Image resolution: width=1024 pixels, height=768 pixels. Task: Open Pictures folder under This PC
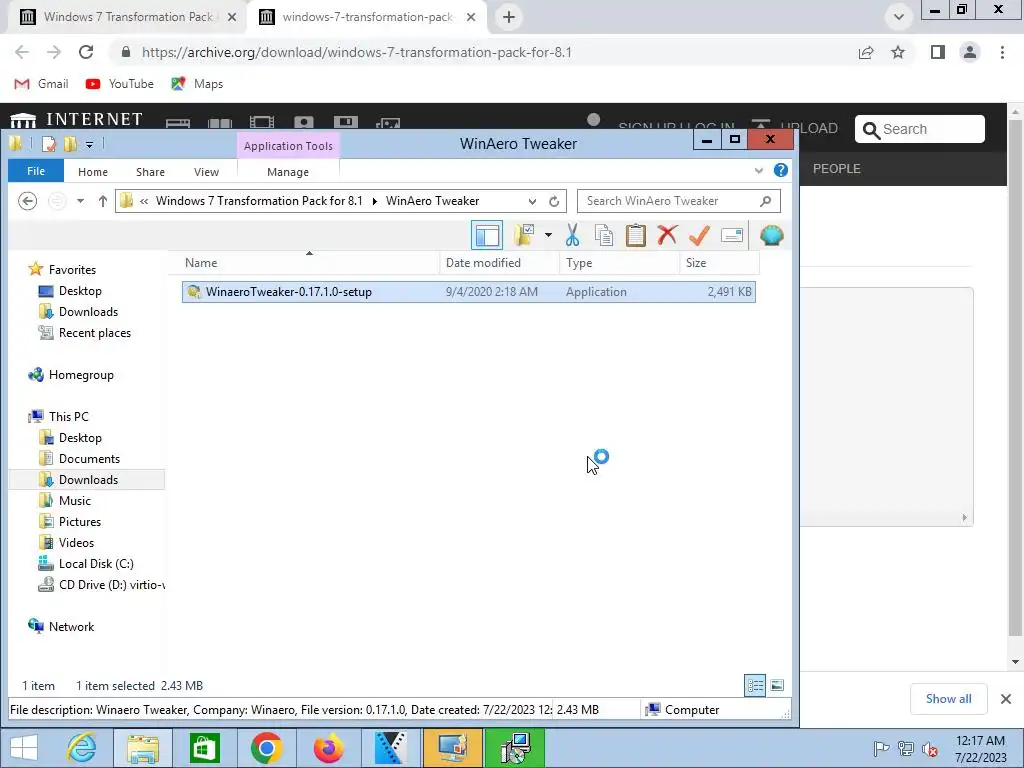[80, 521]
